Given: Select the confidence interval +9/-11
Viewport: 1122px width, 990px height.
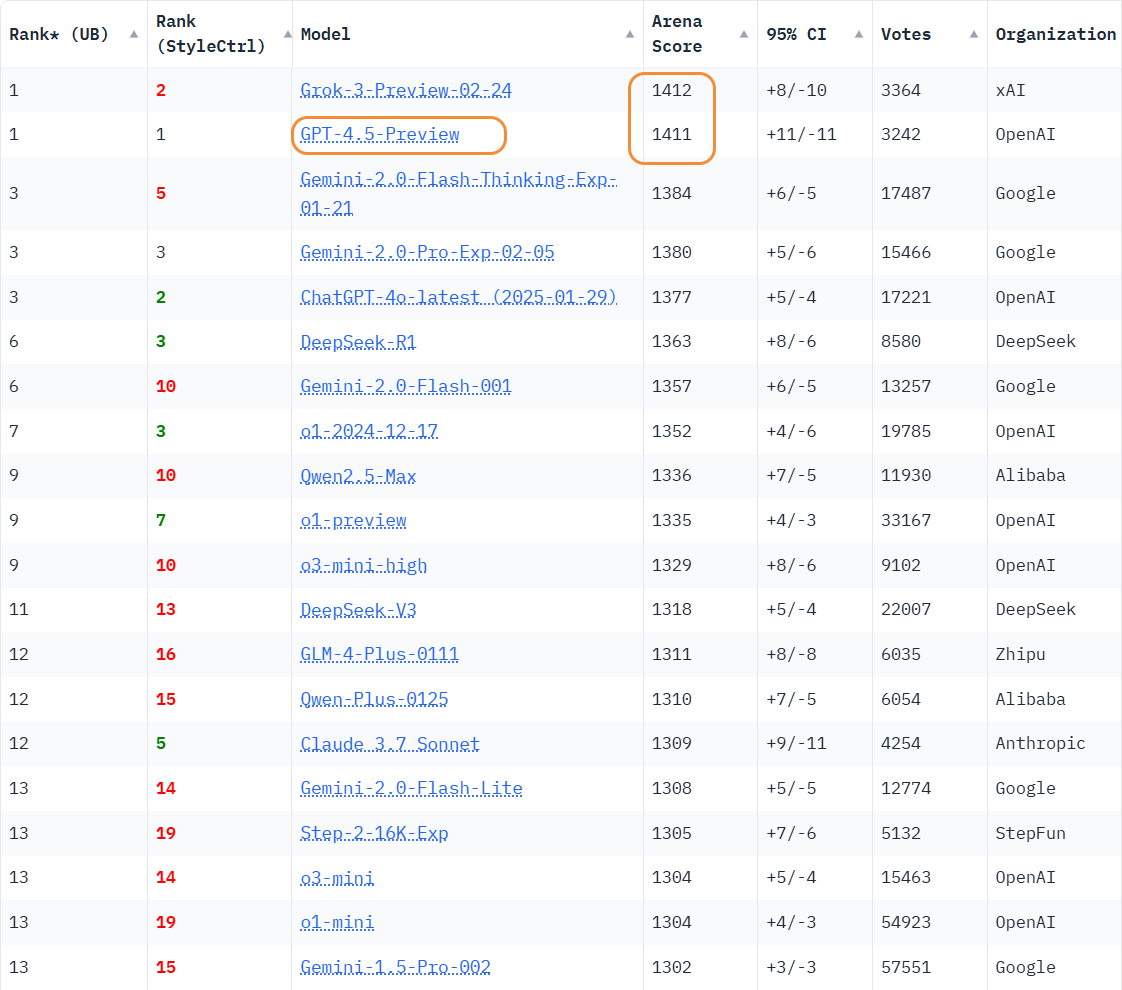Looking at the screenshot, I should pyautogui.click(x=796, y=744).
